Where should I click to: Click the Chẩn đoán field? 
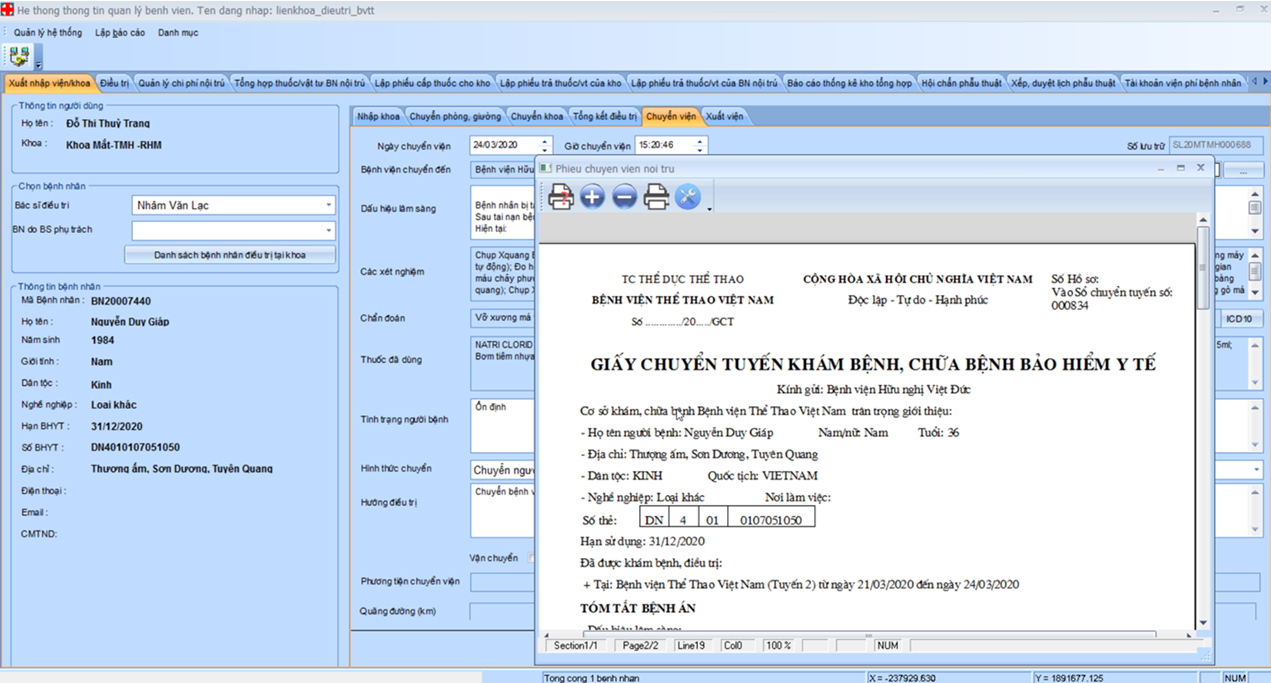coord(502,319)
